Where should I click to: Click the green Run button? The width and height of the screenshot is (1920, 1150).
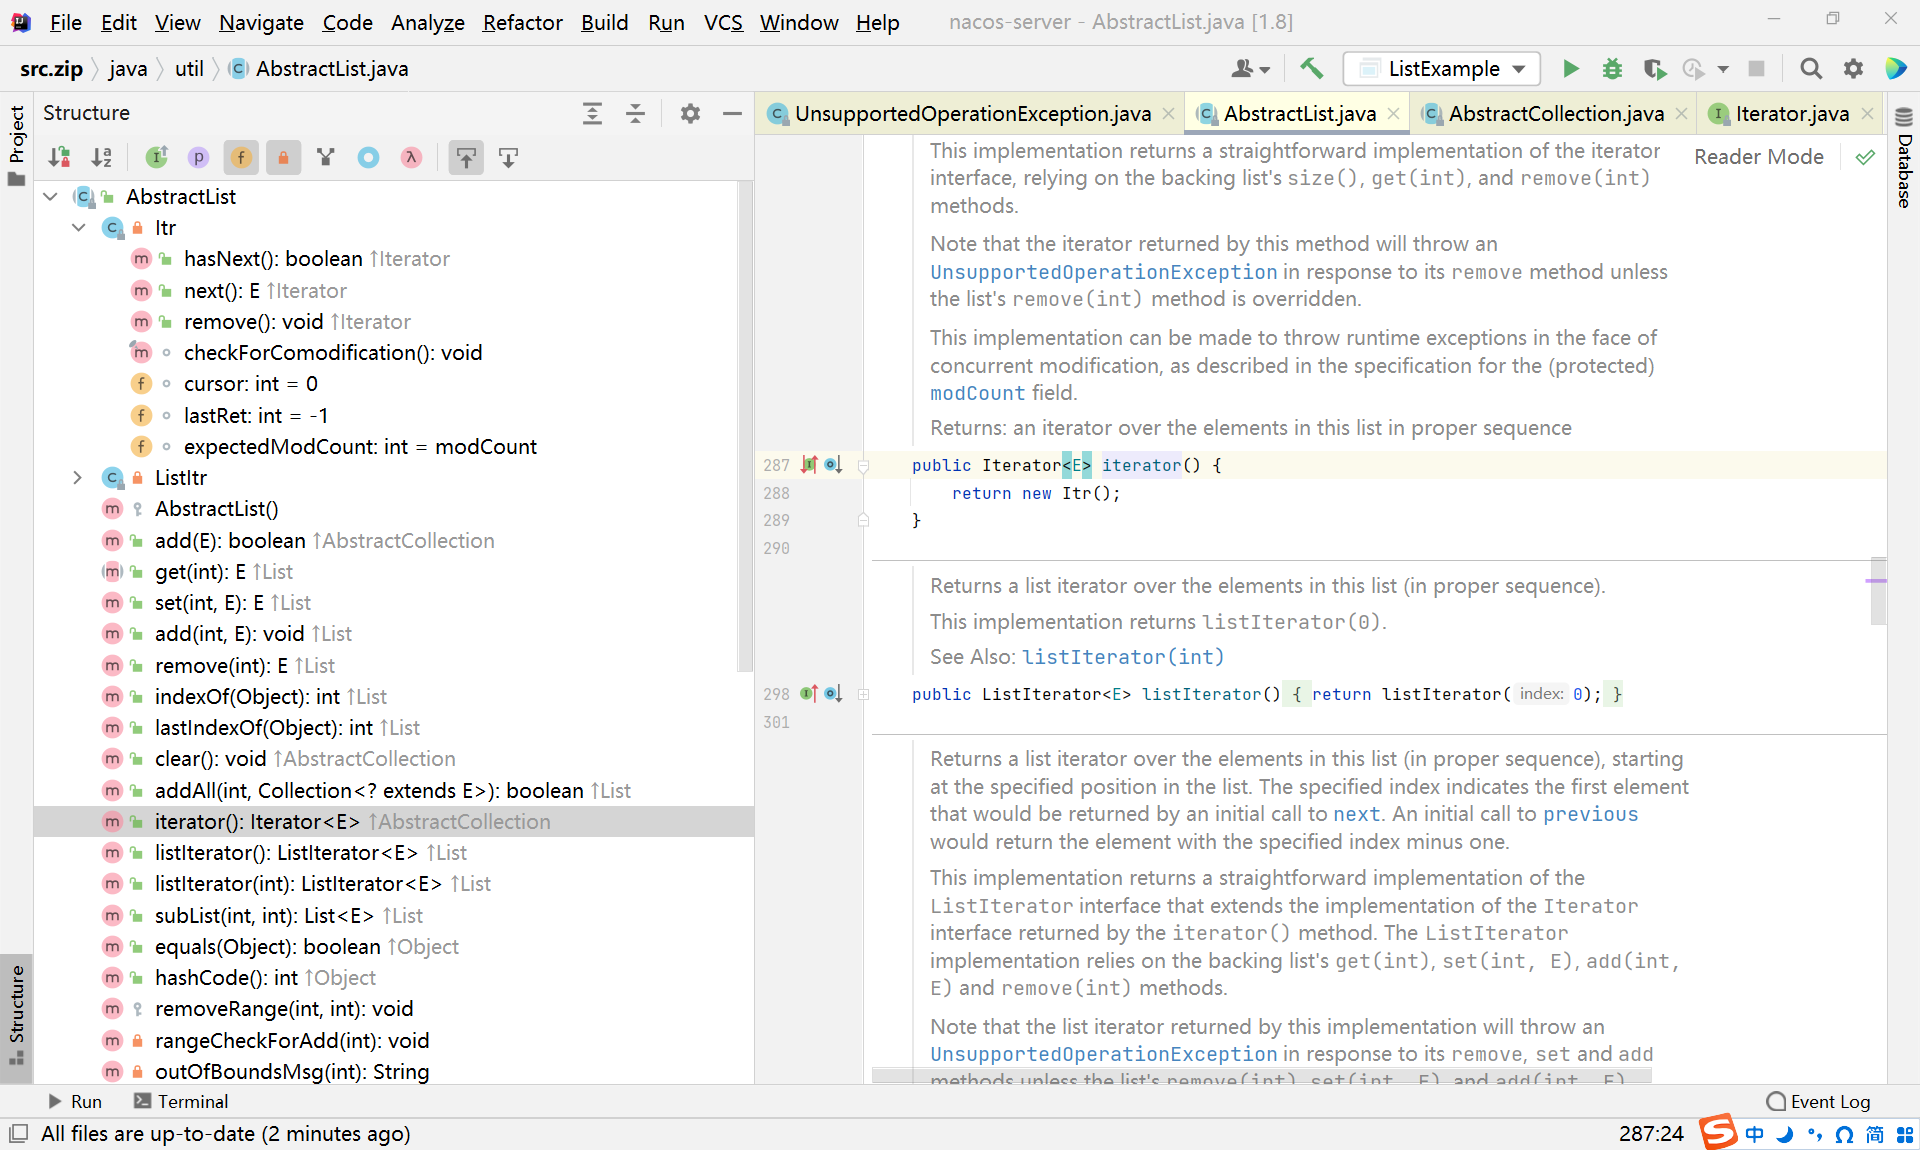[x=1570, y=68]
